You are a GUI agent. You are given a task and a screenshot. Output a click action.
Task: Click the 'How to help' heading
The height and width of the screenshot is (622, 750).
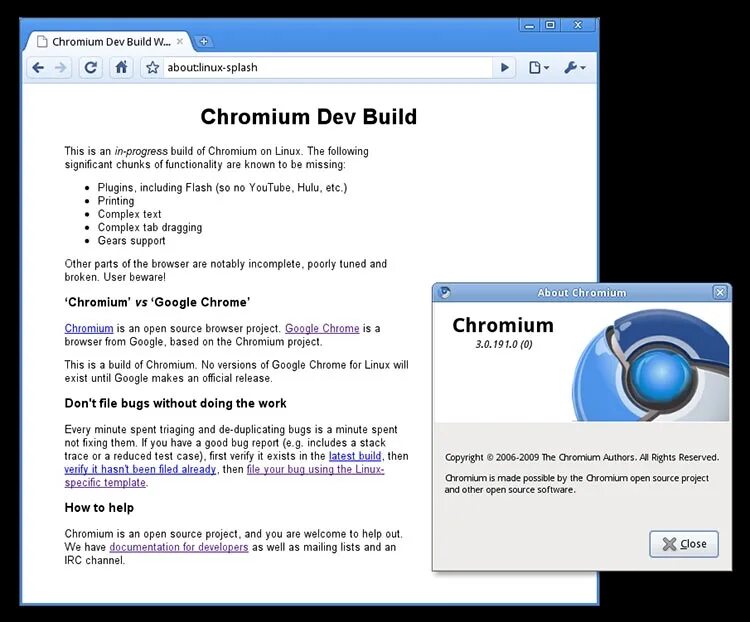pos(99,508)
